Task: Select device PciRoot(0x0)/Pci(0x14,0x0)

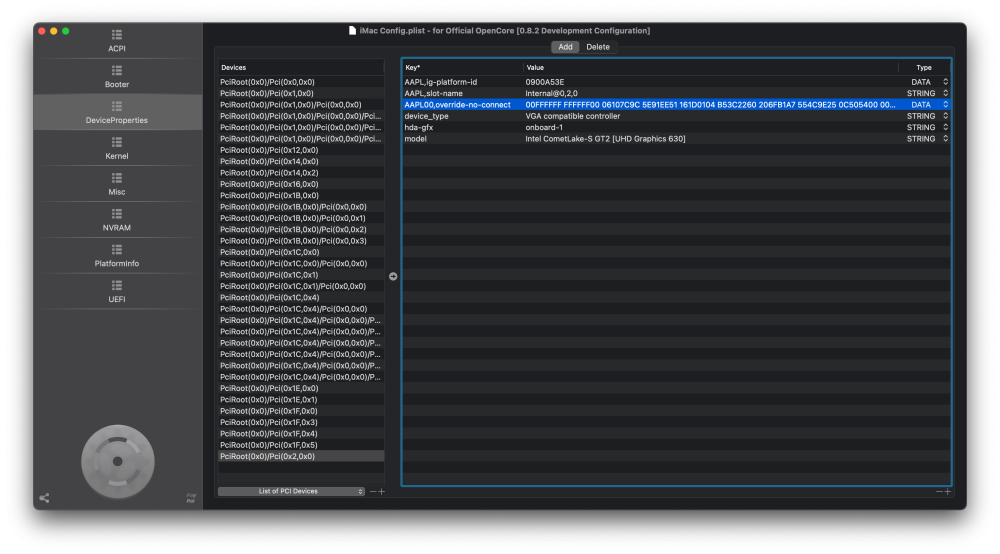Action: click(x=300, y=161)
